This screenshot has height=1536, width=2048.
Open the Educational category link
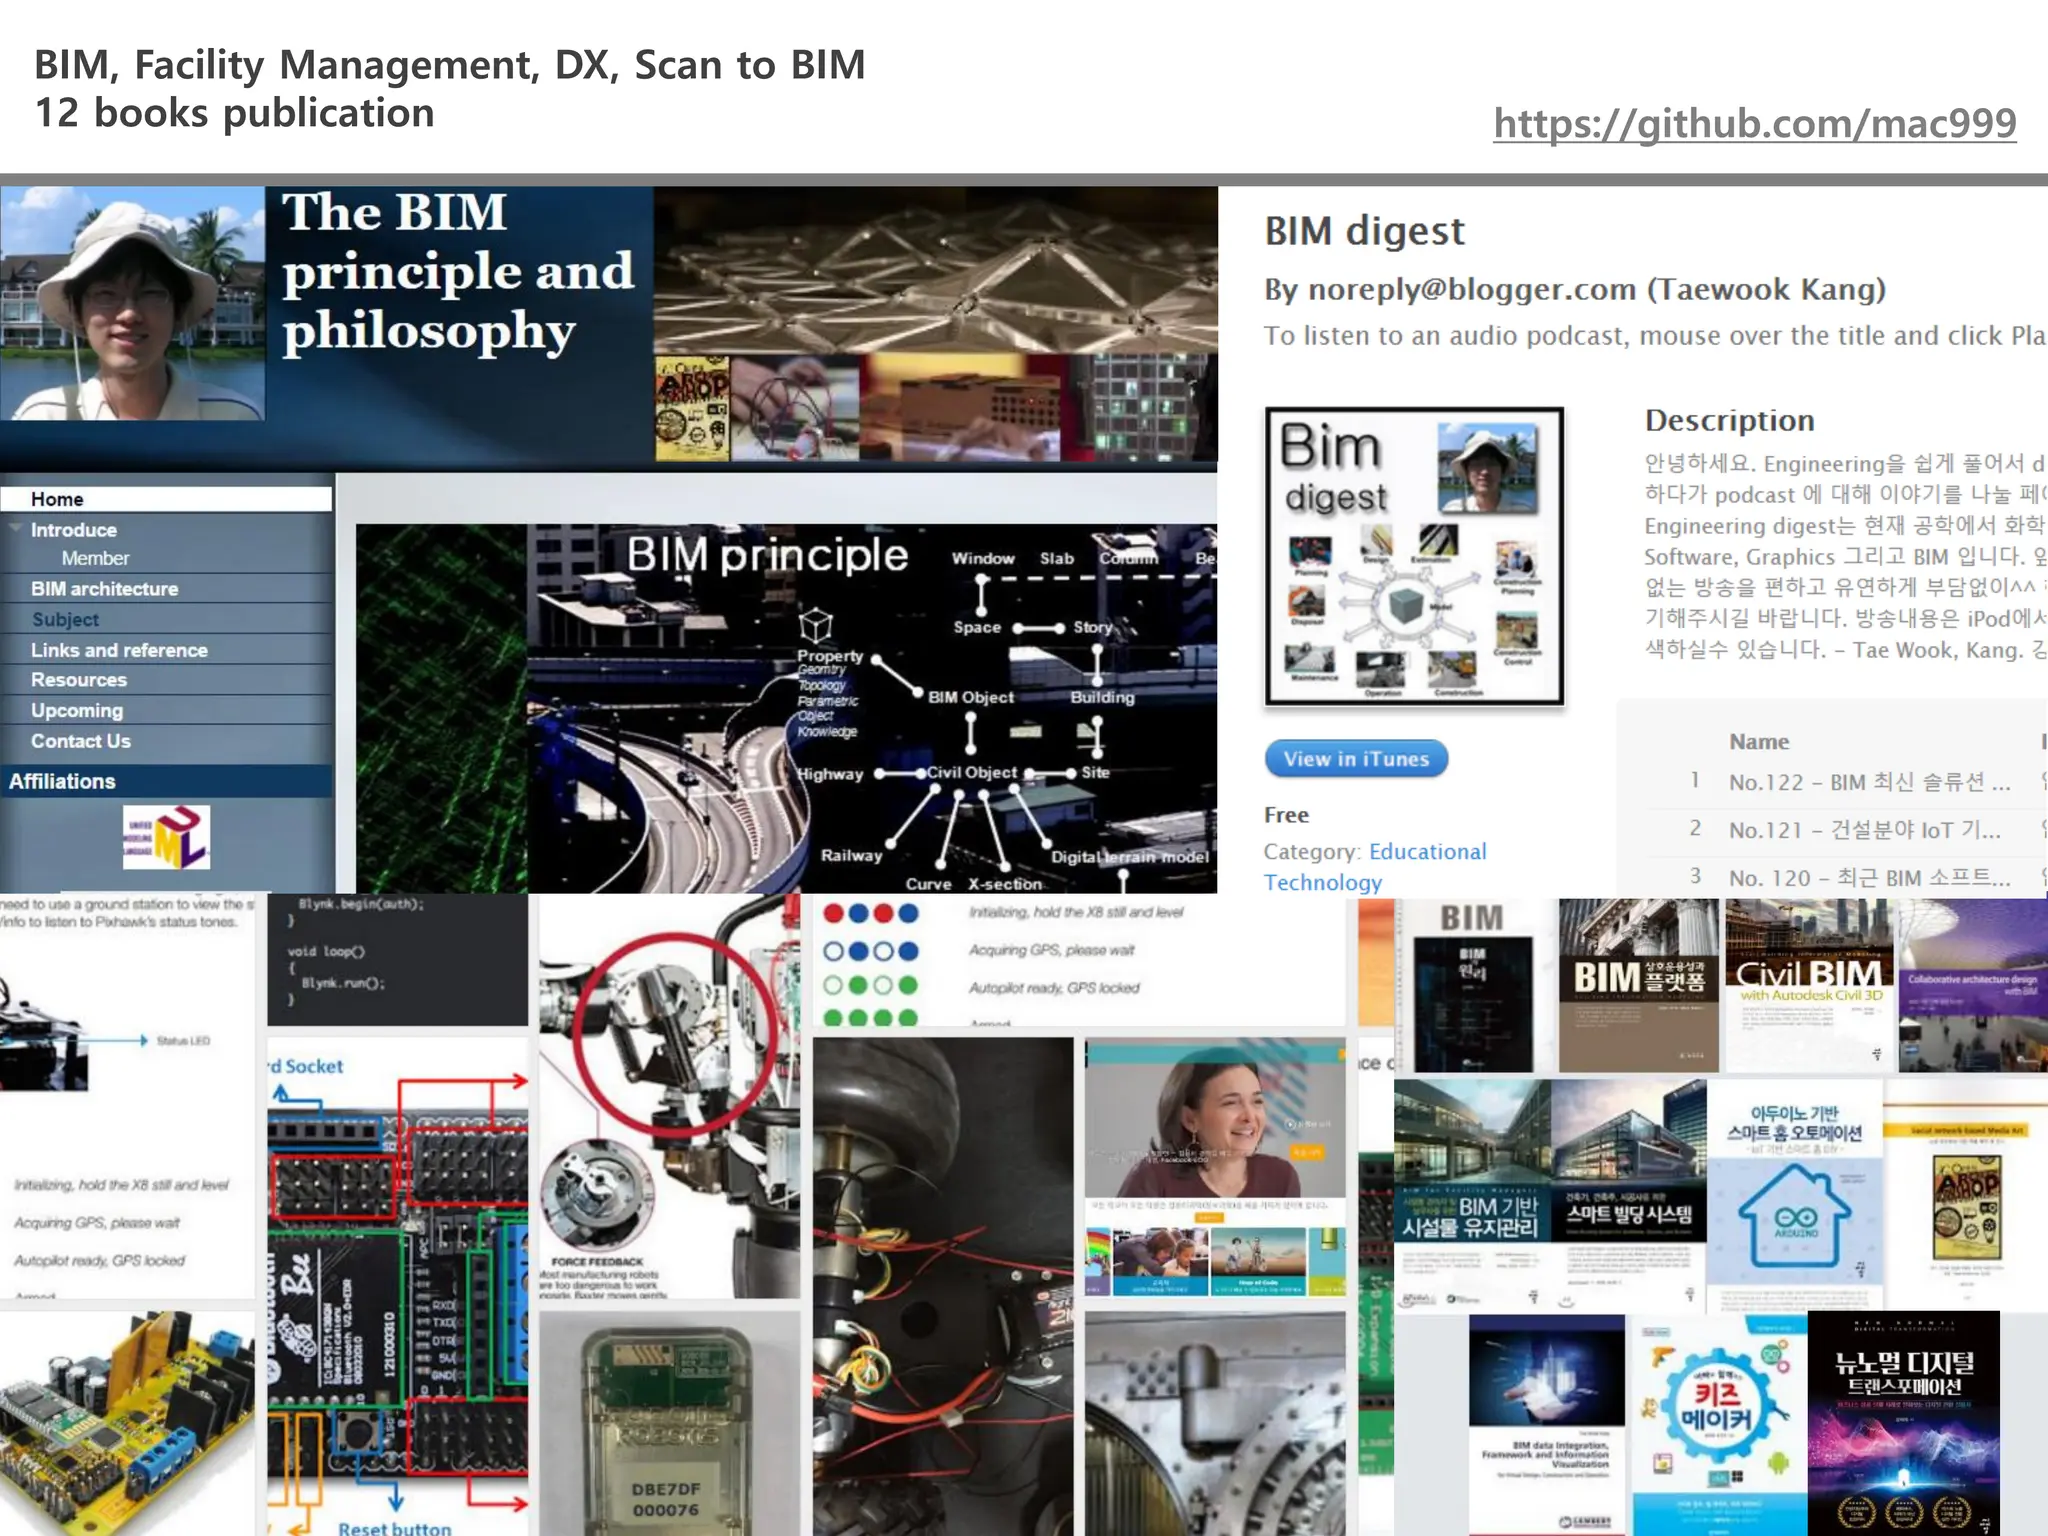click(1427, 852)
